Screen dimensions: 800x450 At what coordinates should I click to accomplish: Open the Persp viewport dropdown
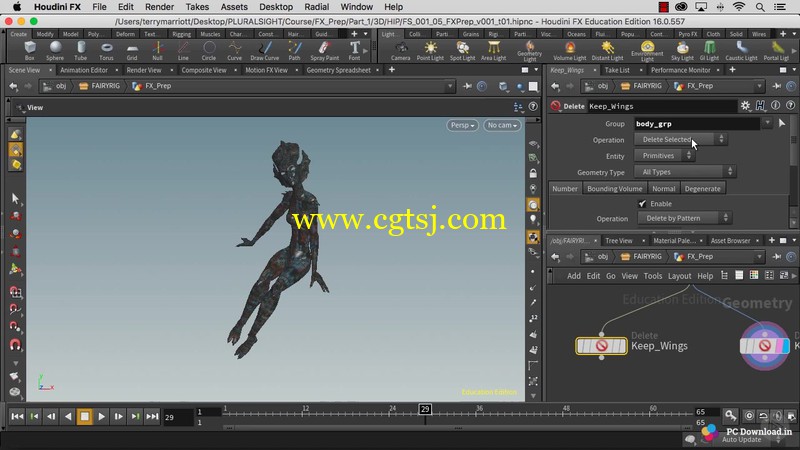click(463, 125)
